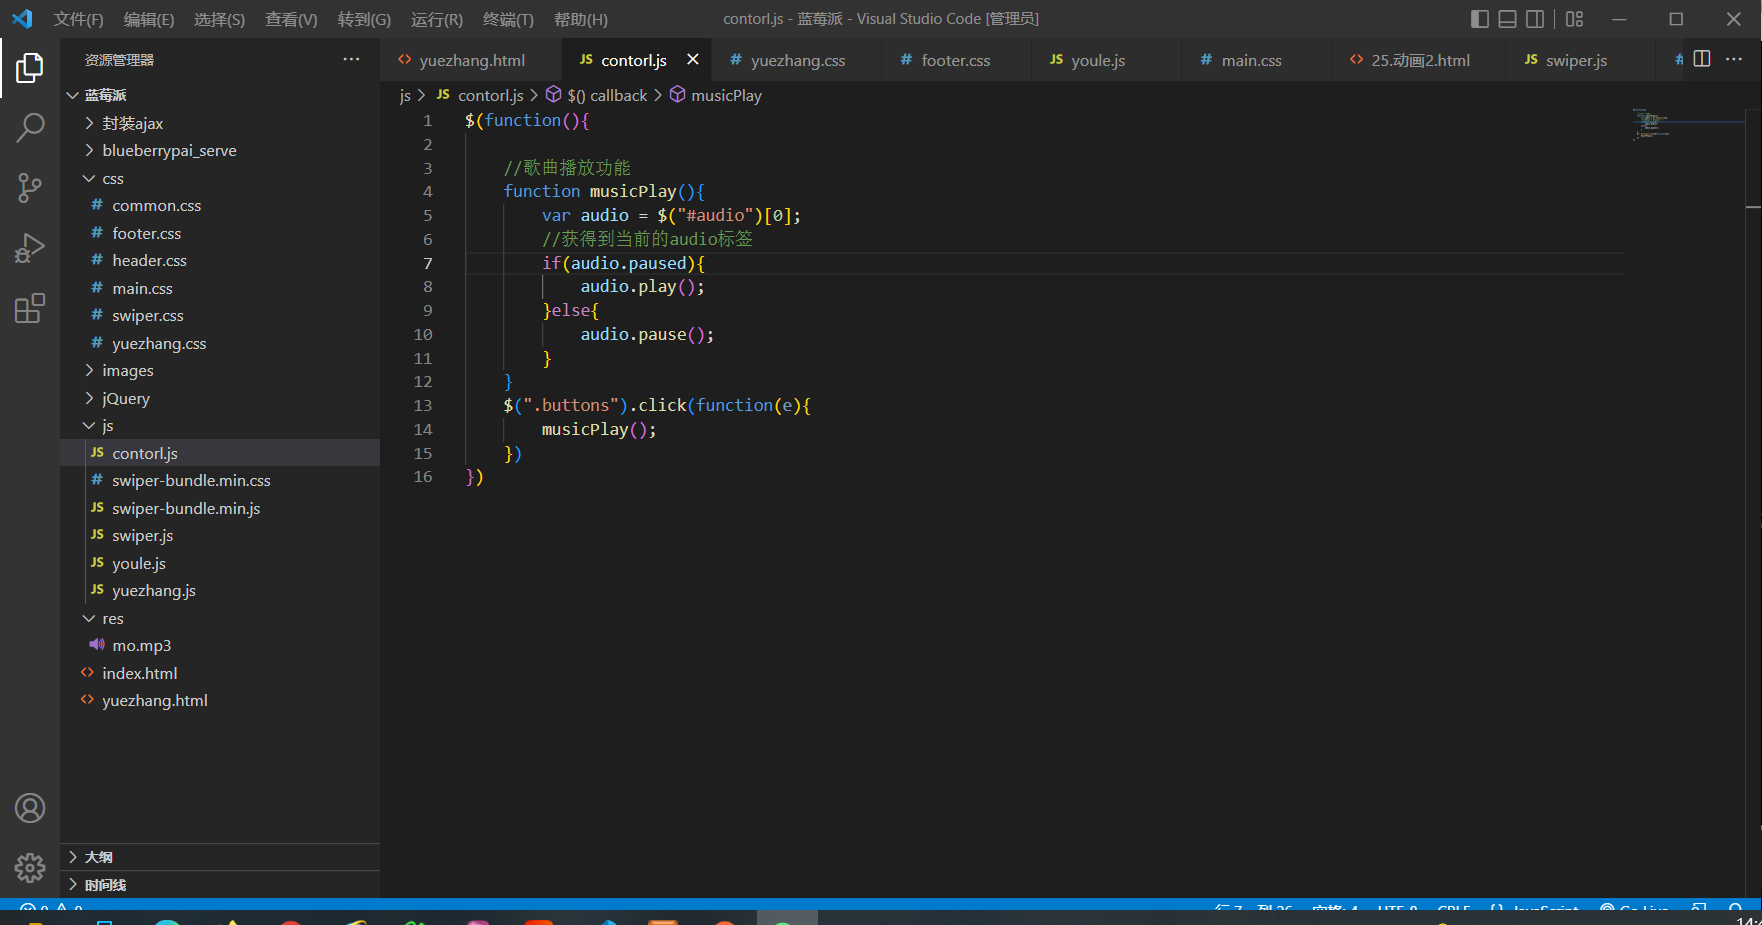Switch to yuezhang.html tab
Viewport: 1762px width, 925px height.
pyautogui.click(x=471, y=60)
